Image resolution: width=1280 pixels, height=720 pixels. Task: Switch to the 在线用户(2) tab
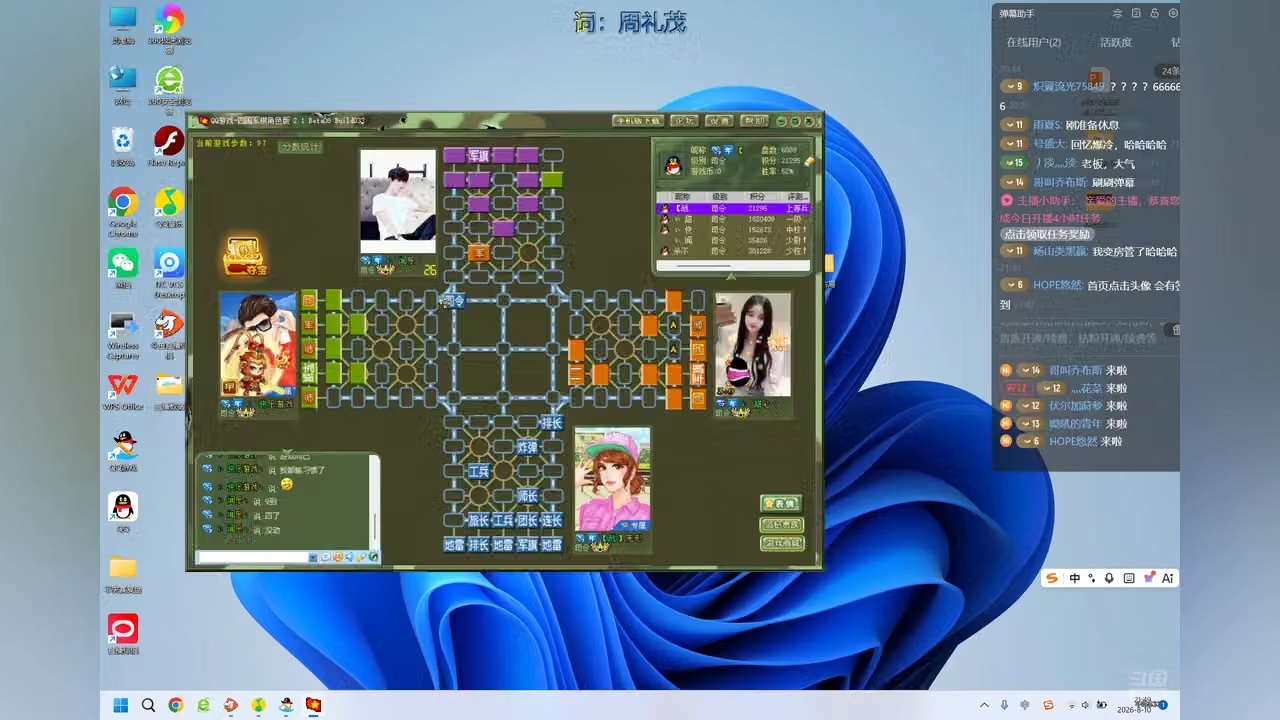(x=1033, y=42)
